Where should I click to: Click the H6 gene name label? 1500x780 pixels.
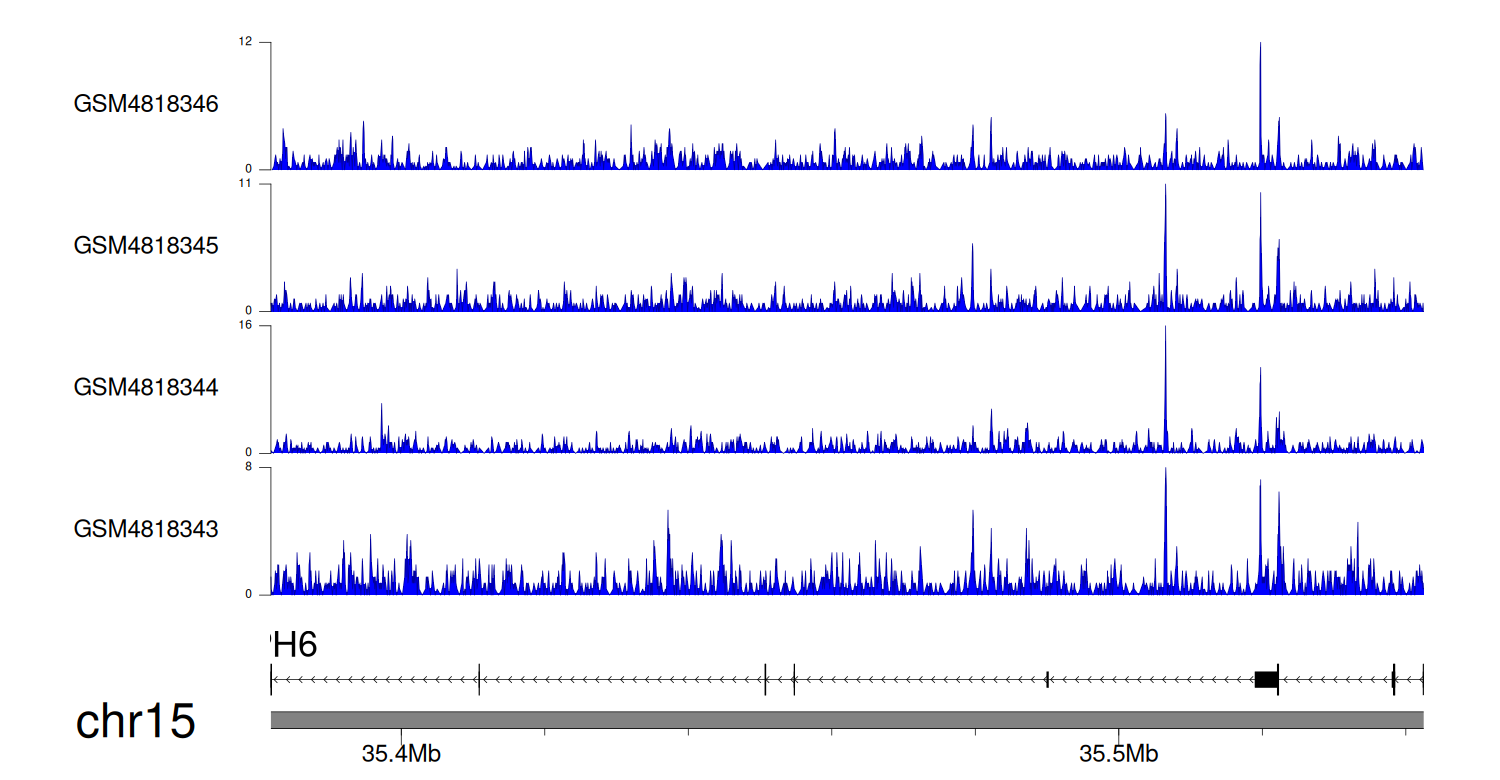pyautogui.click(x=294, y=646)
